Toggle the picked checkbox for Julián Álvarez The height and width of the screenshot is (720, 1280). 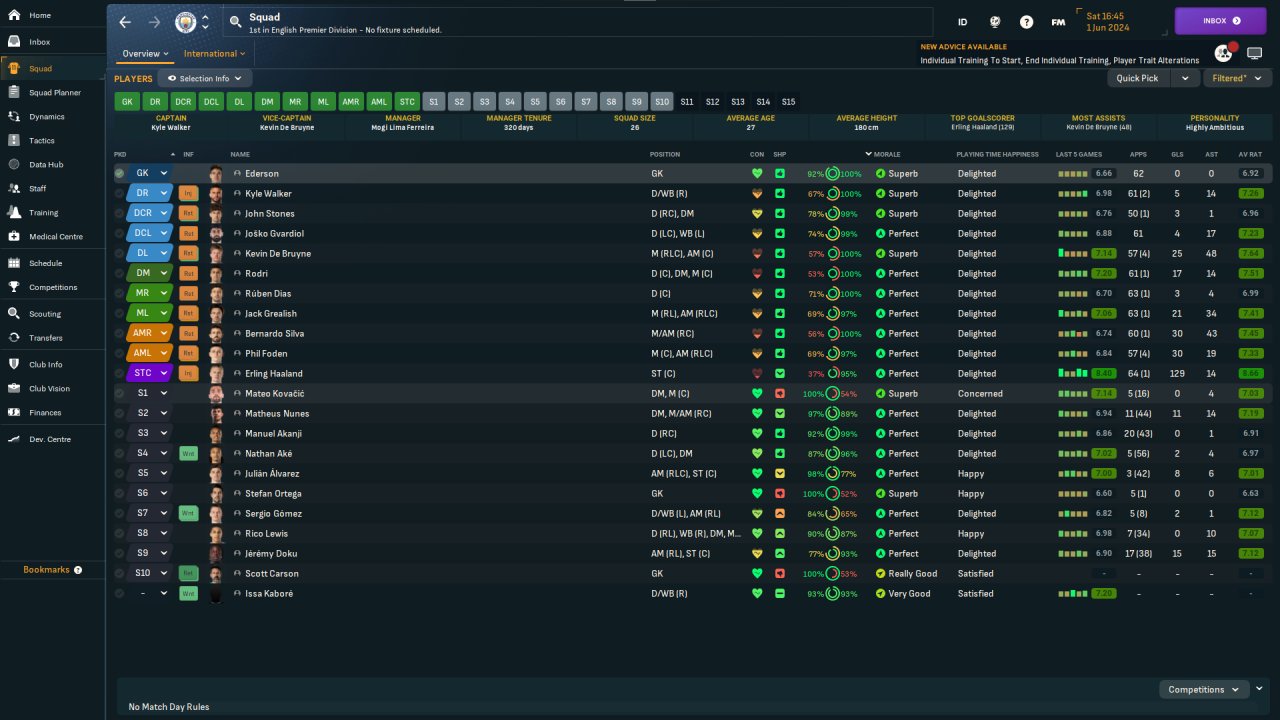pyautogui.click(x=120, y=473)
